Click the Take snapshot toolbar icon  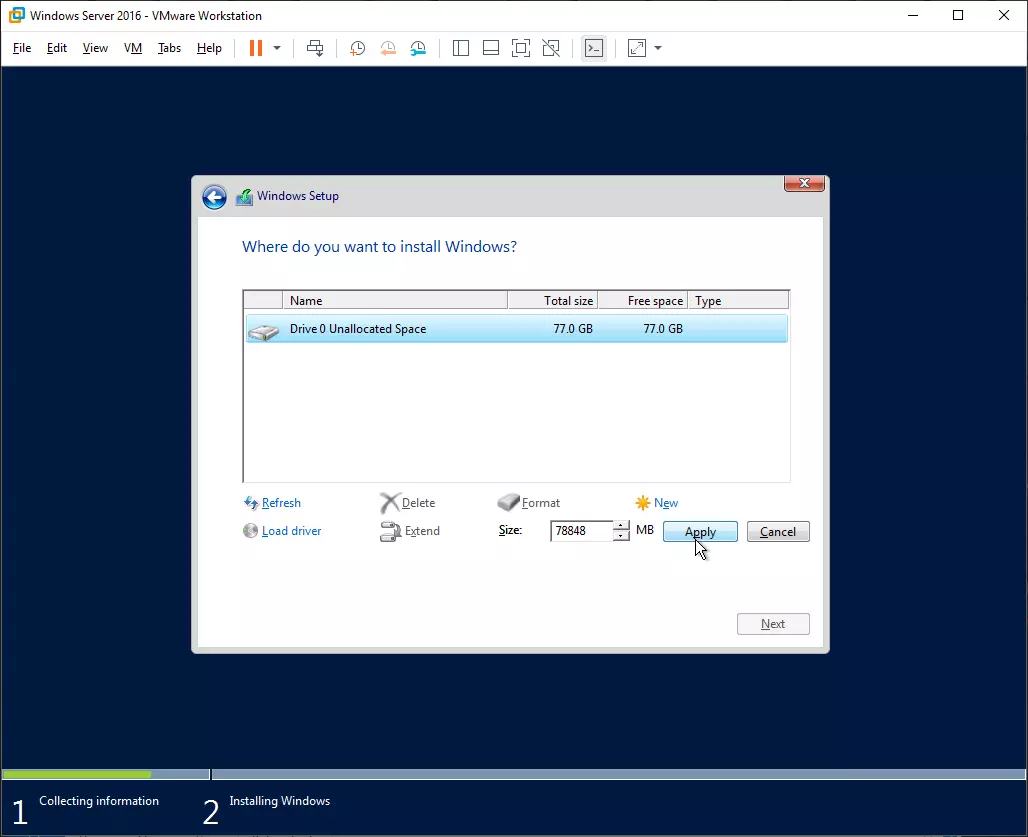click(357, 48)
